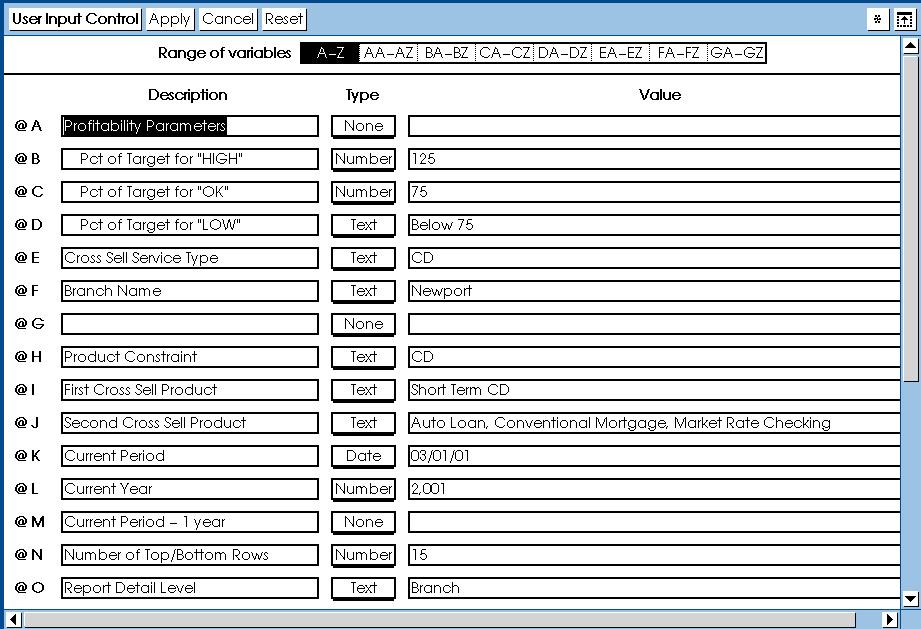
Task: Click the vertical scrollbar up arrow
Action: (910, 46)
